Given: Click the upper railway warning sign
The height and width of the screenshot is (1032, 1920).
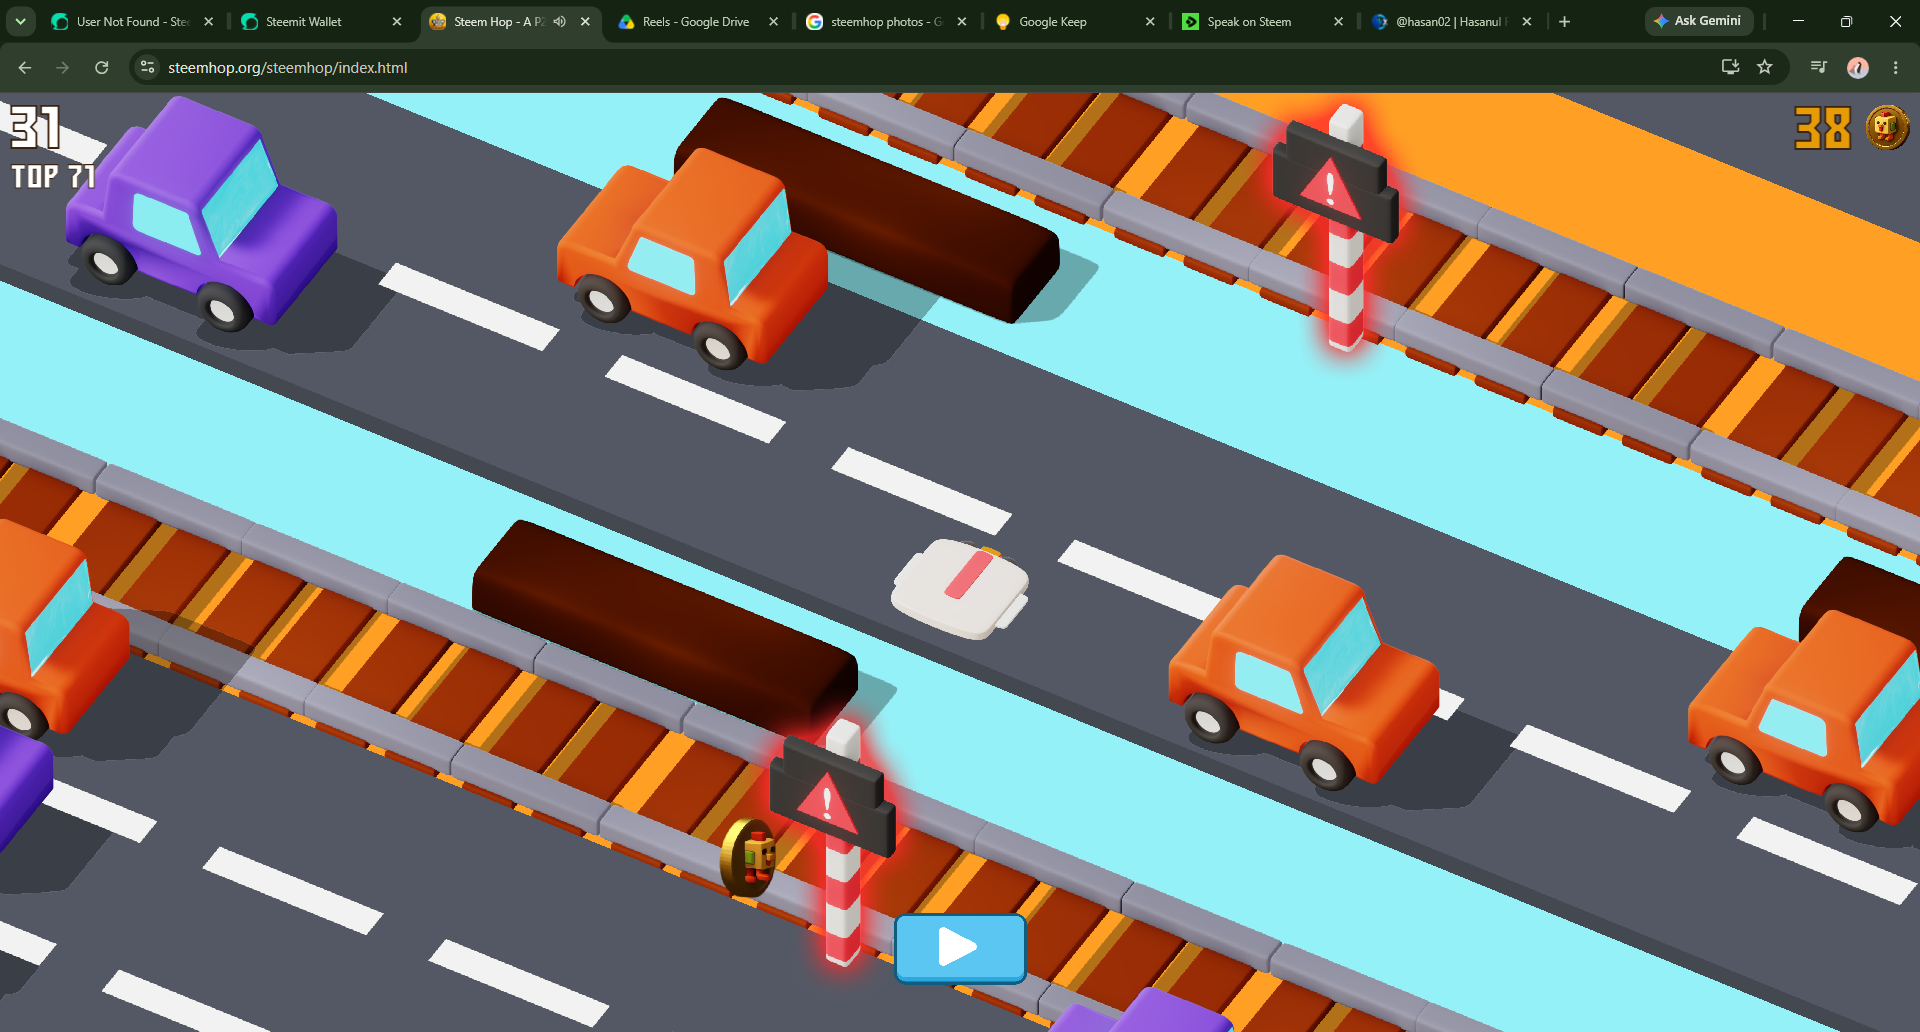Looking at the screenshot, I should [1337, 226].
